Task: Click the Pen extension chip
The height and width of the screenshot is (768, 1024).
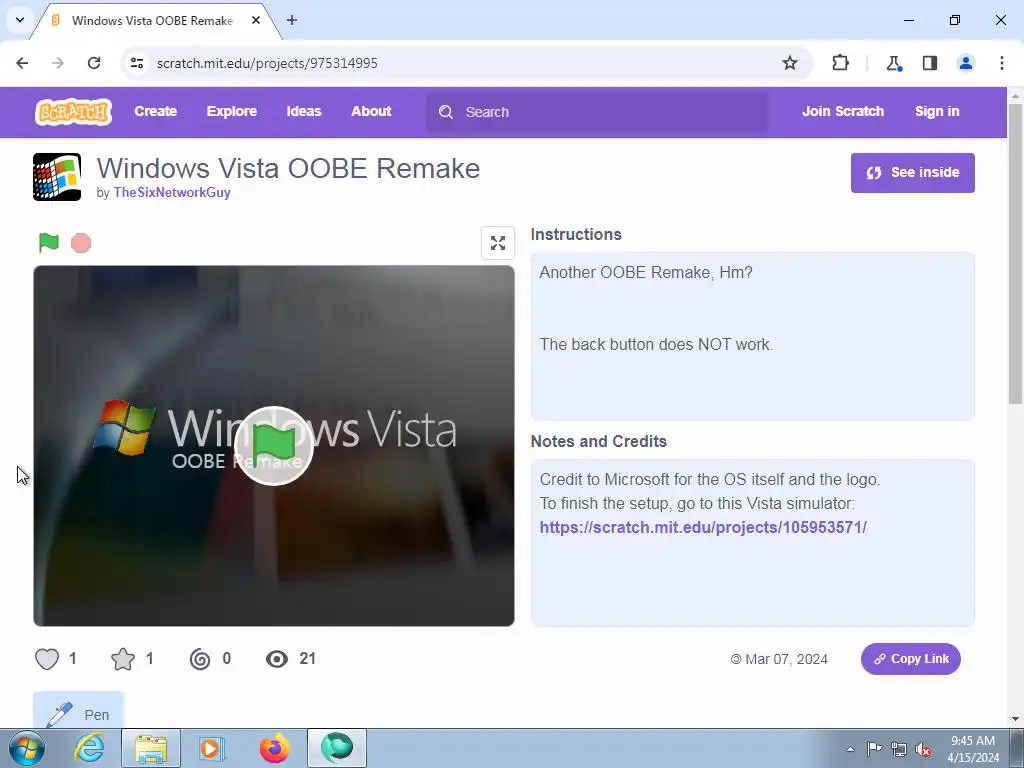Action: (x=78, y=712)
